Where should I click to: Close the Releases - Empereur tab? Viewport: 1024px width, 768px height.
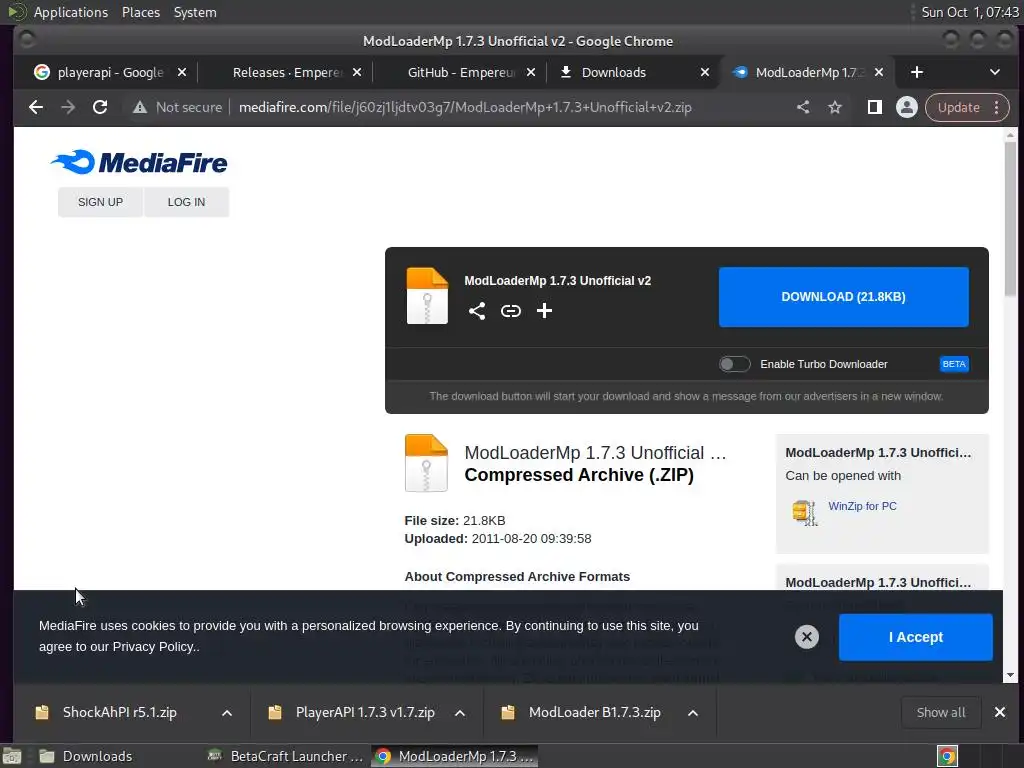coord(357,72)
